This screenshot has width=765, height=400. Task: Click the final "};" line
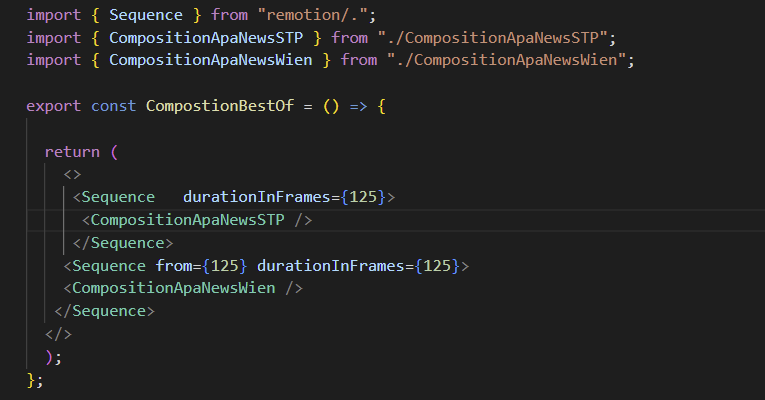coord(35,380)
